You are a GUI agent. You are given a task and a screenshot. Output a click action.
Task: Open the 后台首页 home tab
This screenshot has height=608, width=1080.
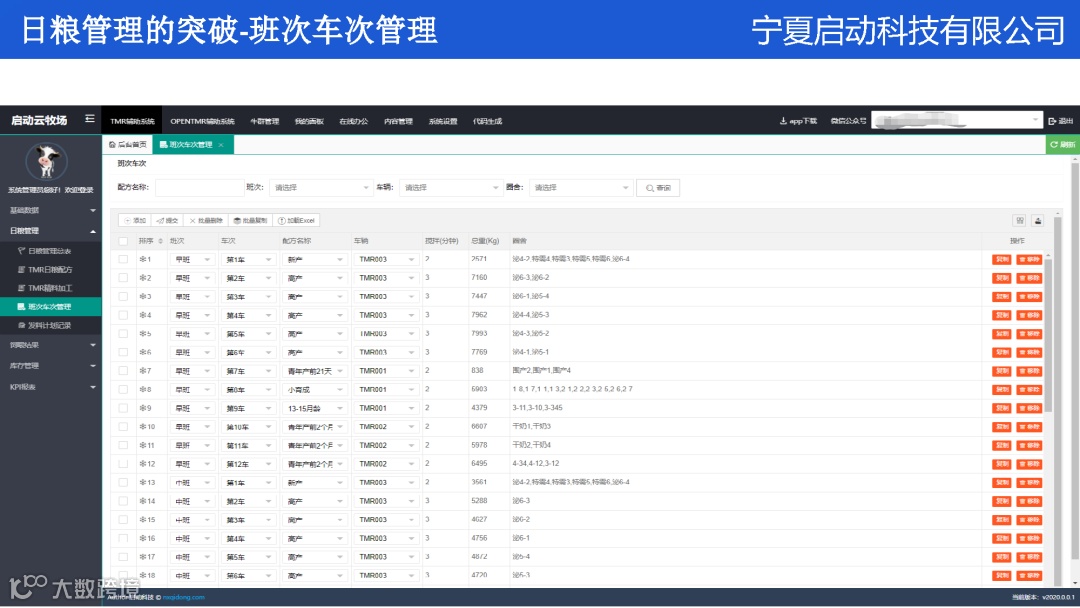(128, 145)
